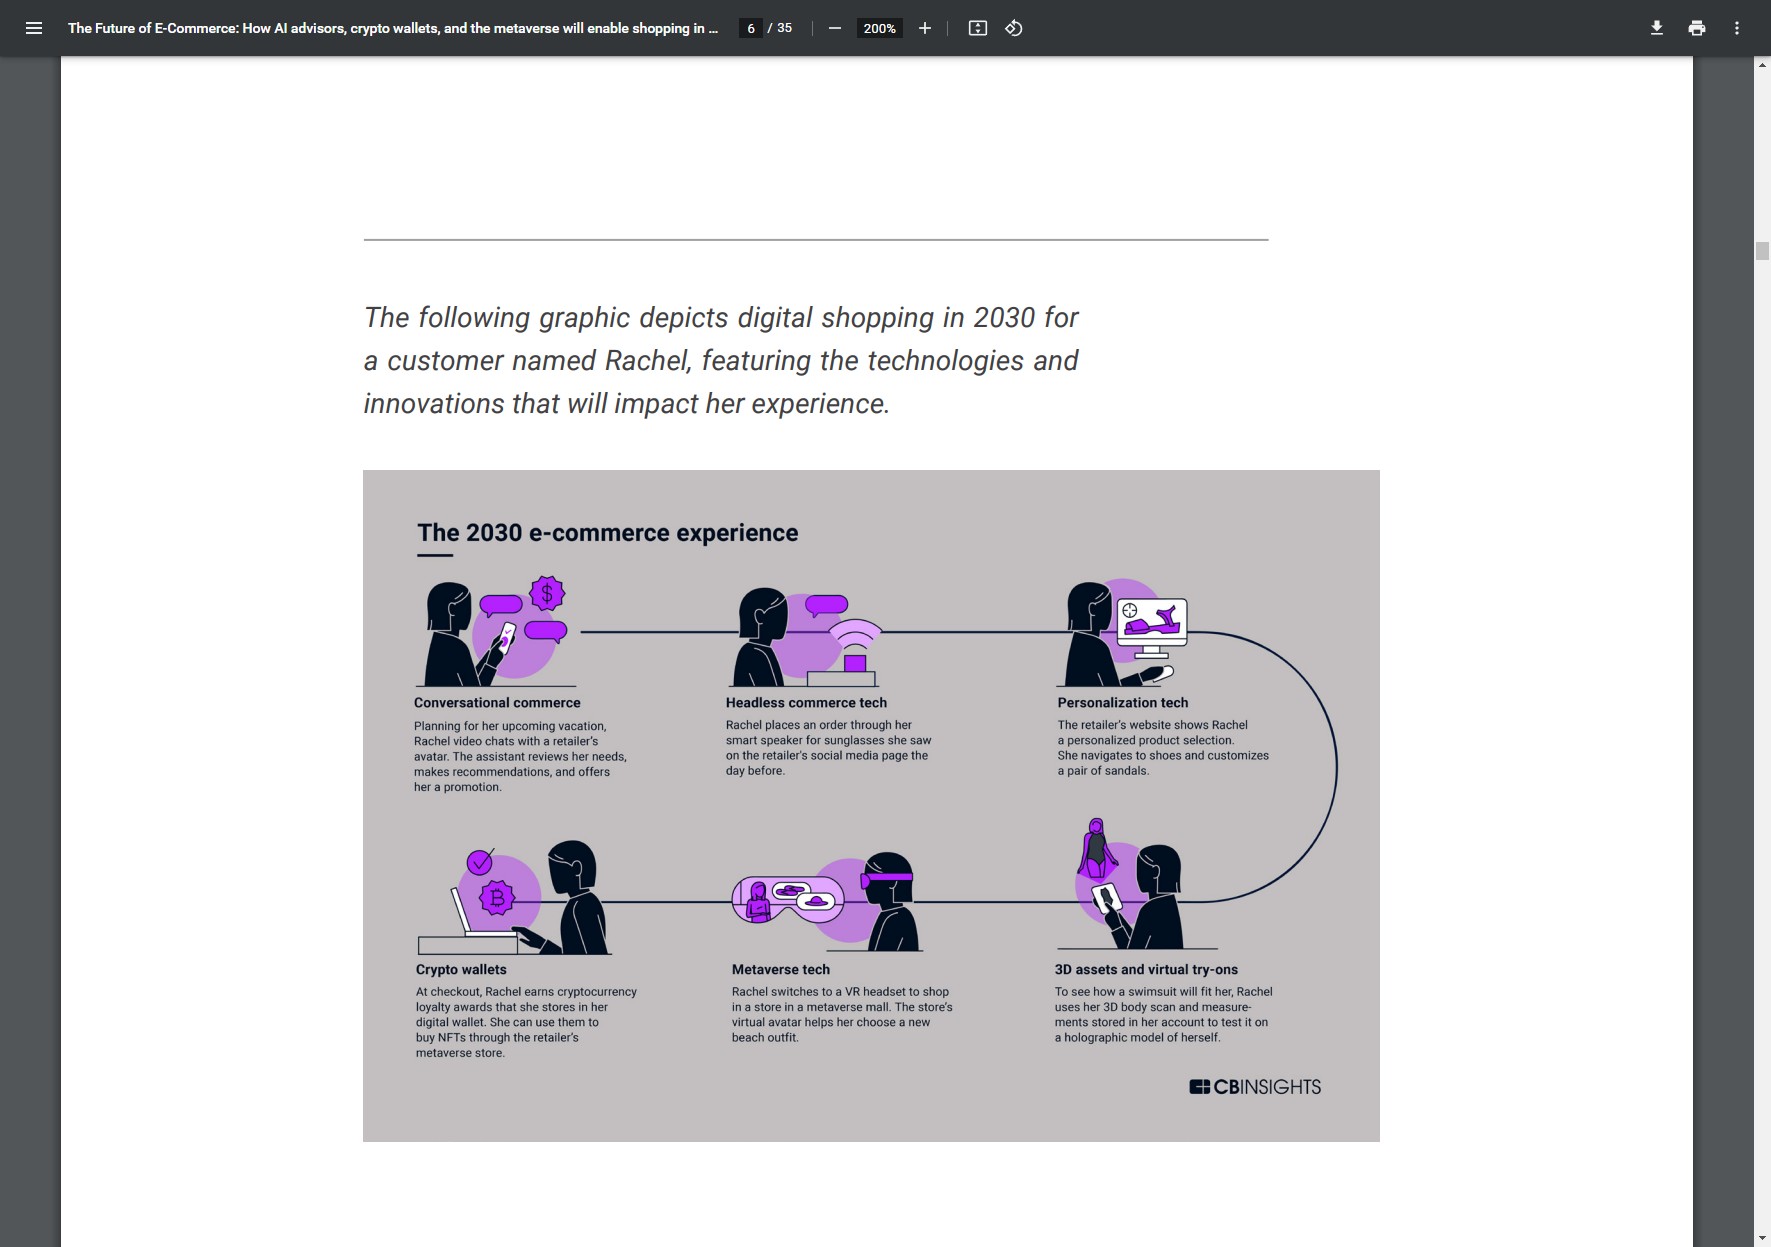Click the CB Insights logo

(x=1255, y=1087)
